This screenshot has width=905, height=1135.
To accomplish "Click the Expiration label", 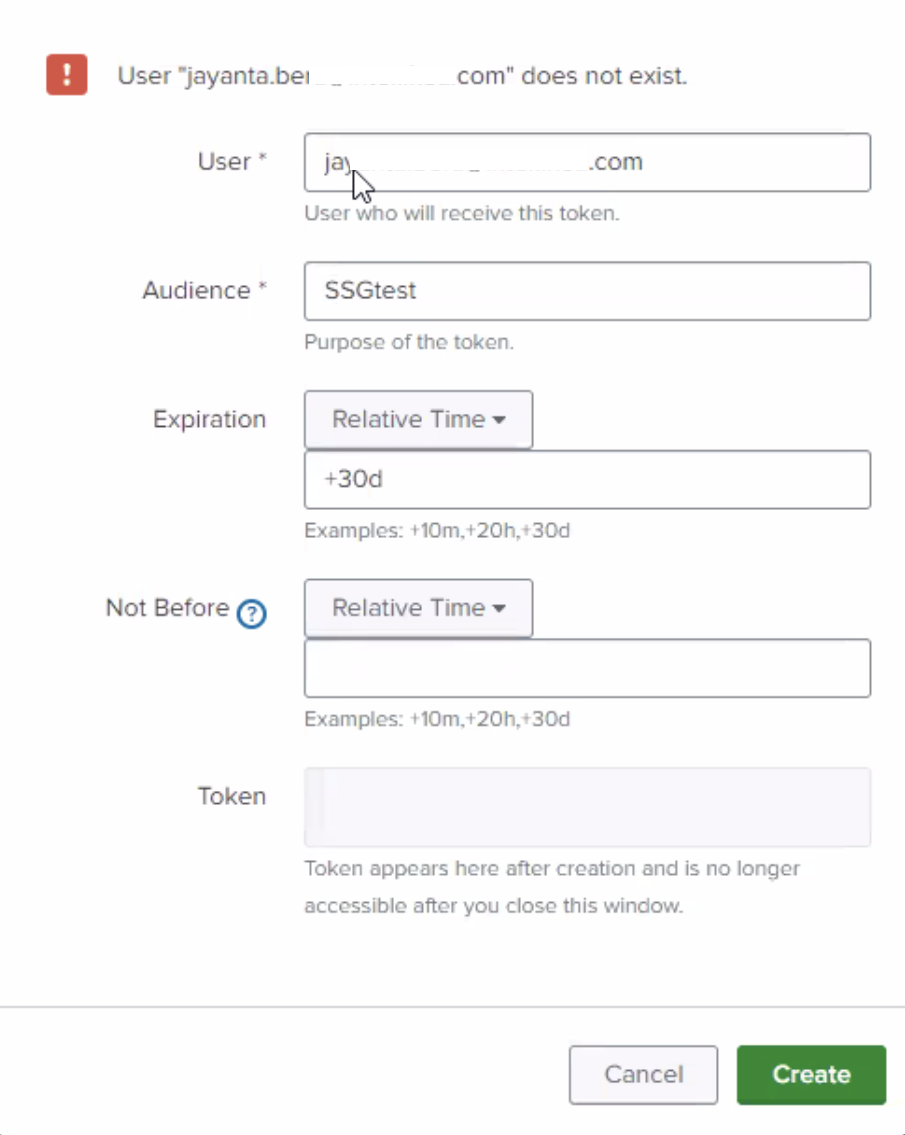I will 209,419.
